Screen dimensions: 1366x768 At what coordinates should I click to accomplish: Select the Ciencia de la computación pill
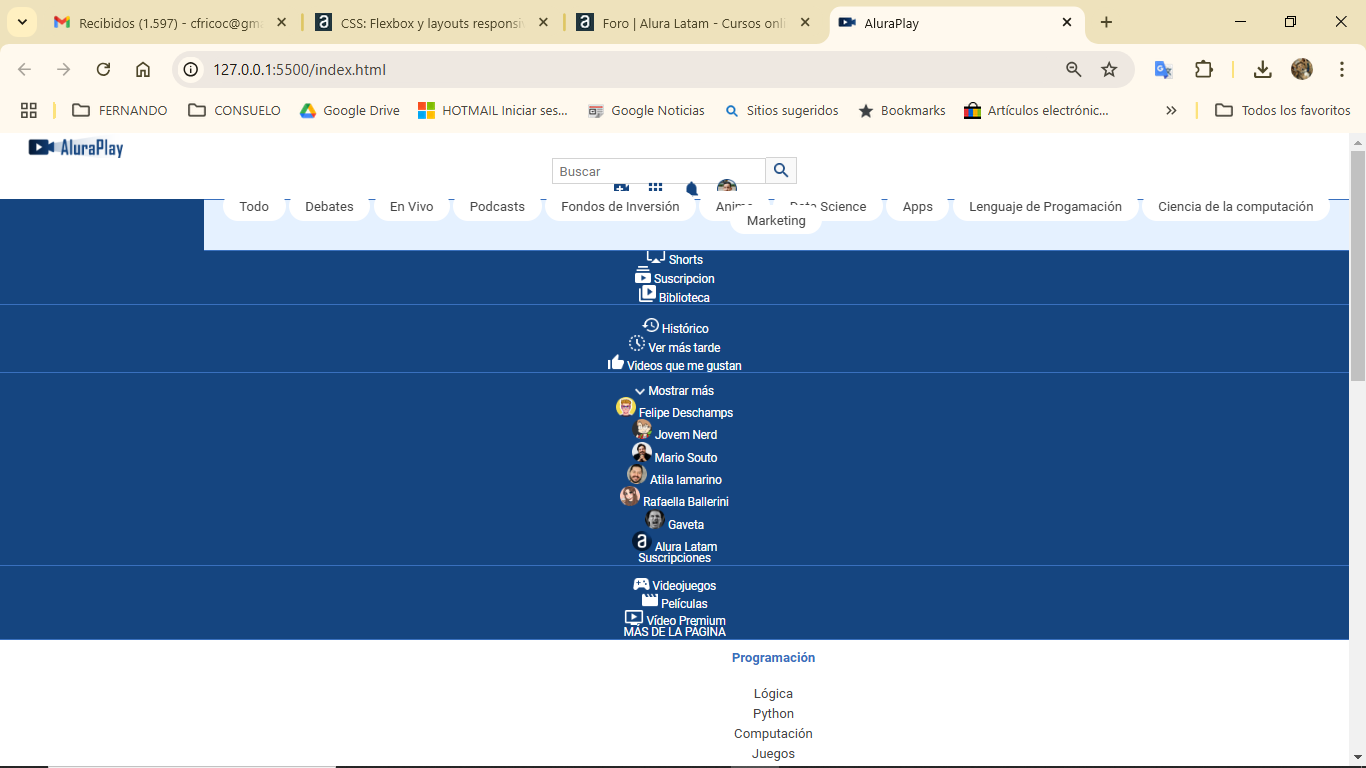coord(1236,206)
